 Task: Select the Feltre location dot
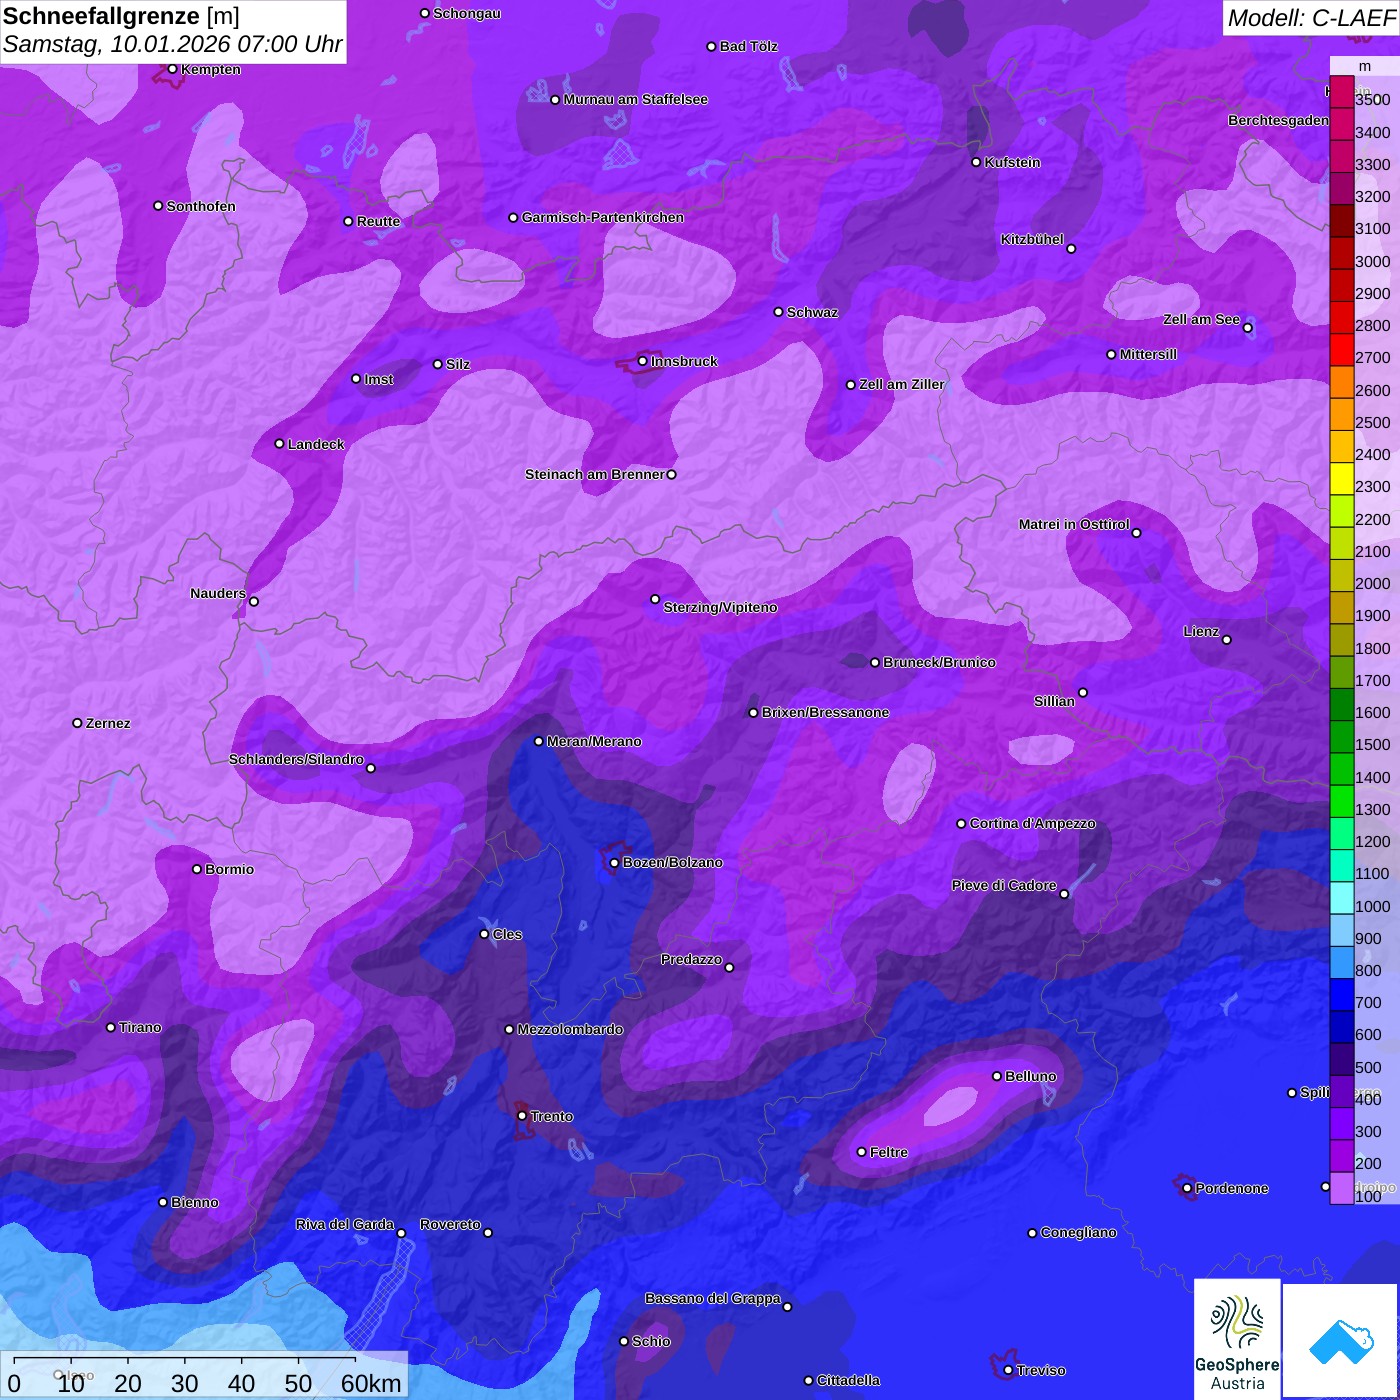(862, 1152)
